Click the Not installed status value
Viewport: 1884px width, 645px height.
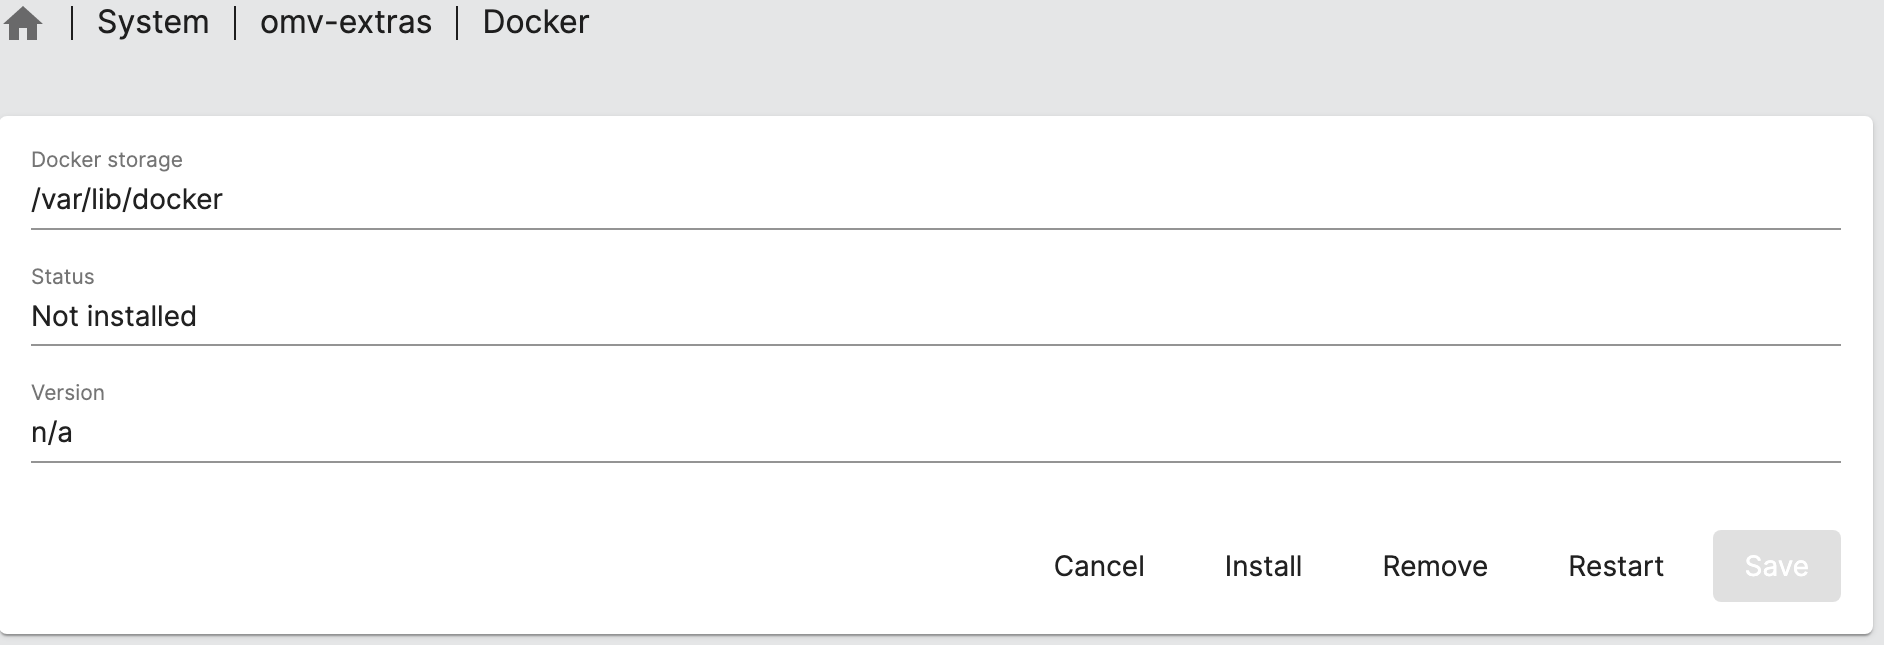pos(114,316)
